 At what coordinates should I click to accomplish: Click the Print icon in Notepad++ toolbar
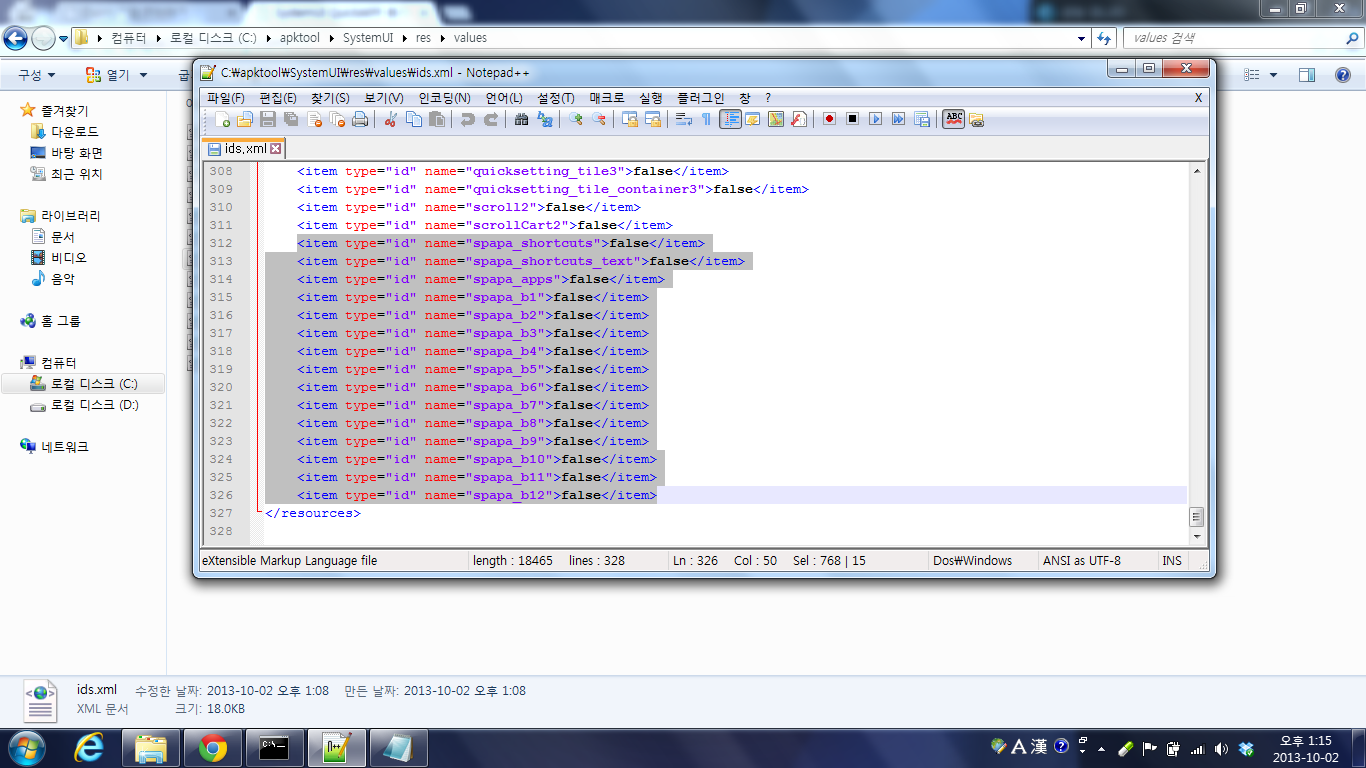click(360, 119)
